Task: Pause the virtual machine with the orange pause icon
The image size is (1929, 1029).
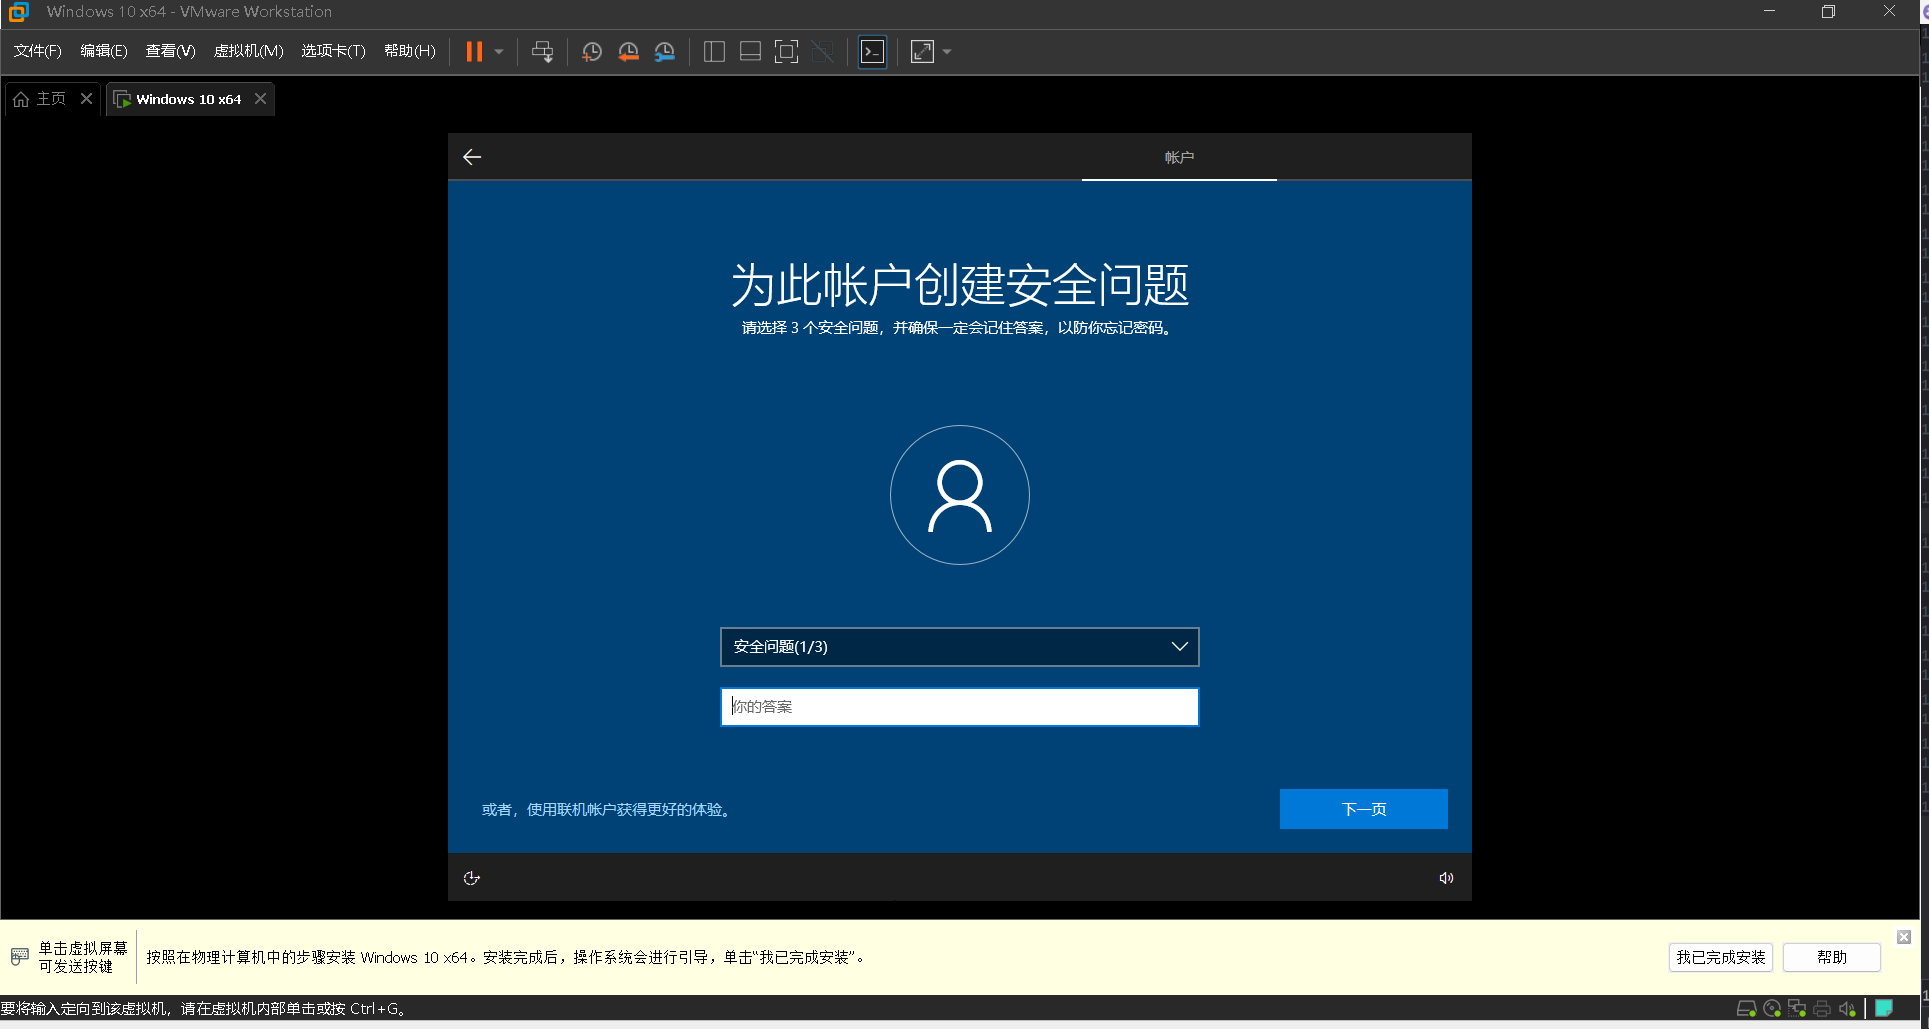Action: click(474, 52)
